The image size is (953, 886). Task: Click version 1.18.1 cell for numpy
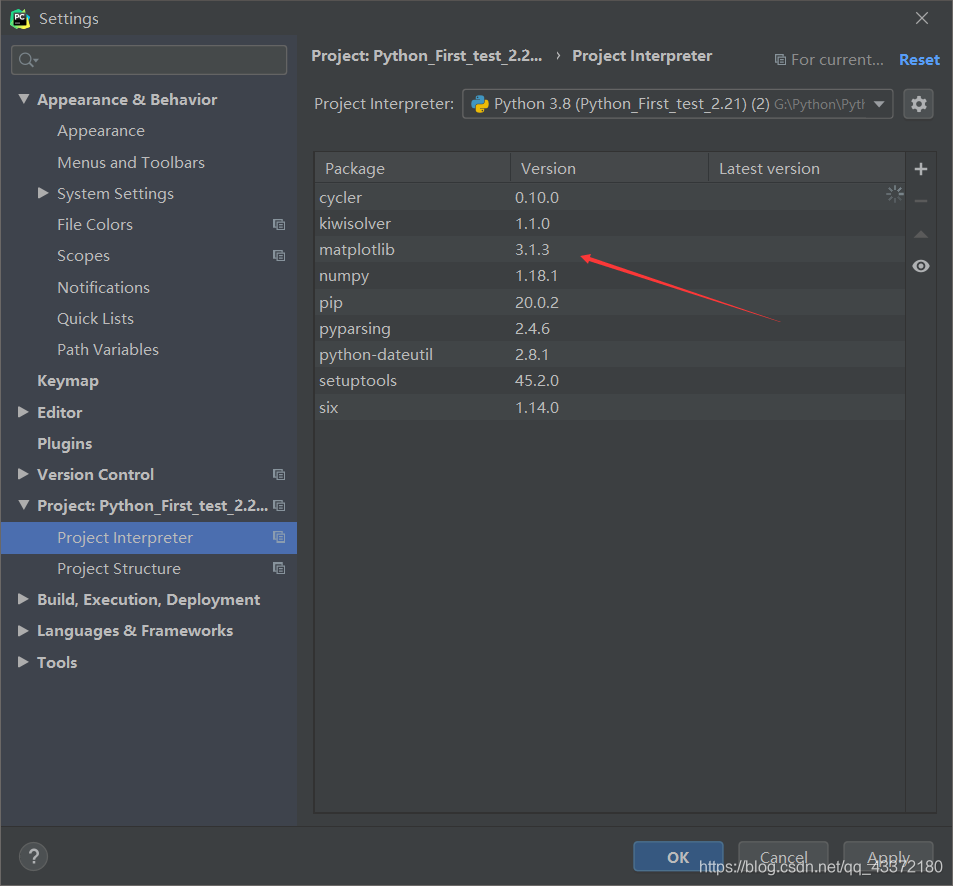click(536, 276)
